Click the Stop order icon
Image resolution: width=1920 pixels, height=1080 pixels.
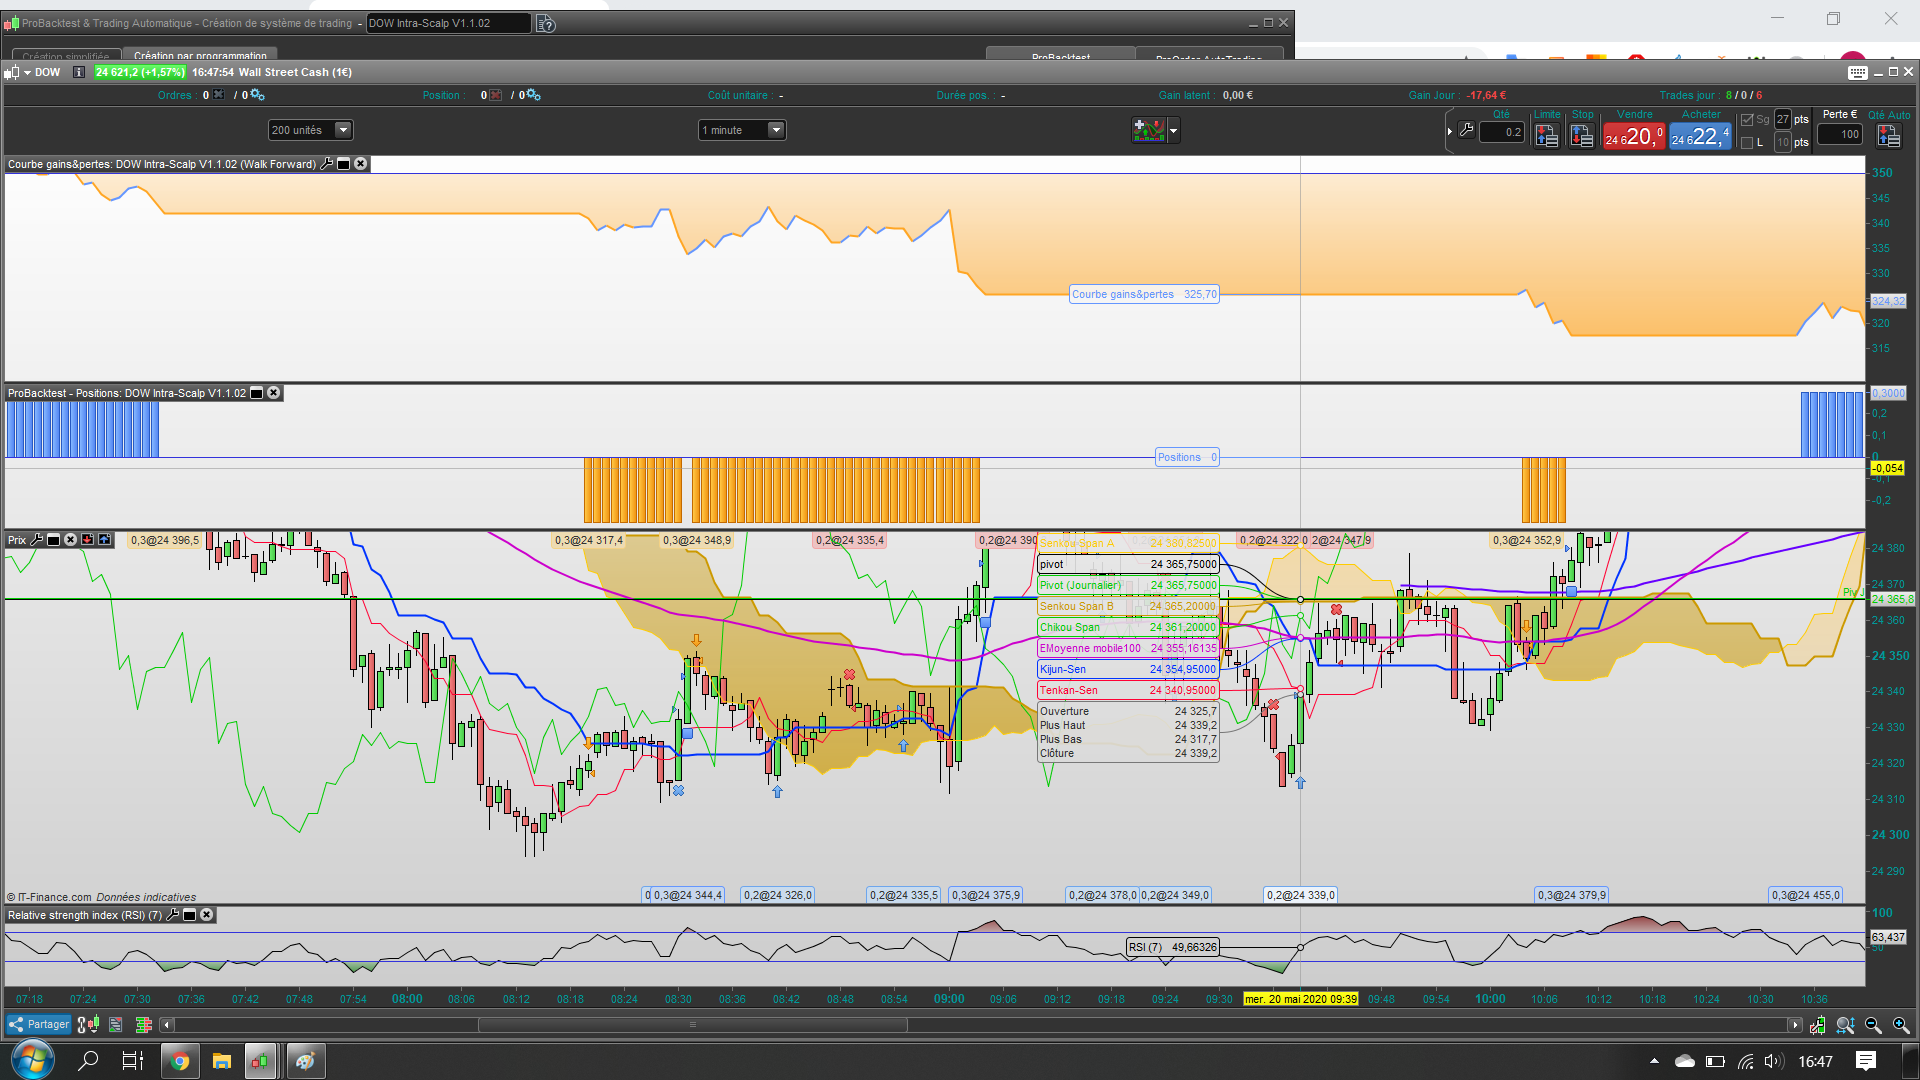coord(1581,136)
